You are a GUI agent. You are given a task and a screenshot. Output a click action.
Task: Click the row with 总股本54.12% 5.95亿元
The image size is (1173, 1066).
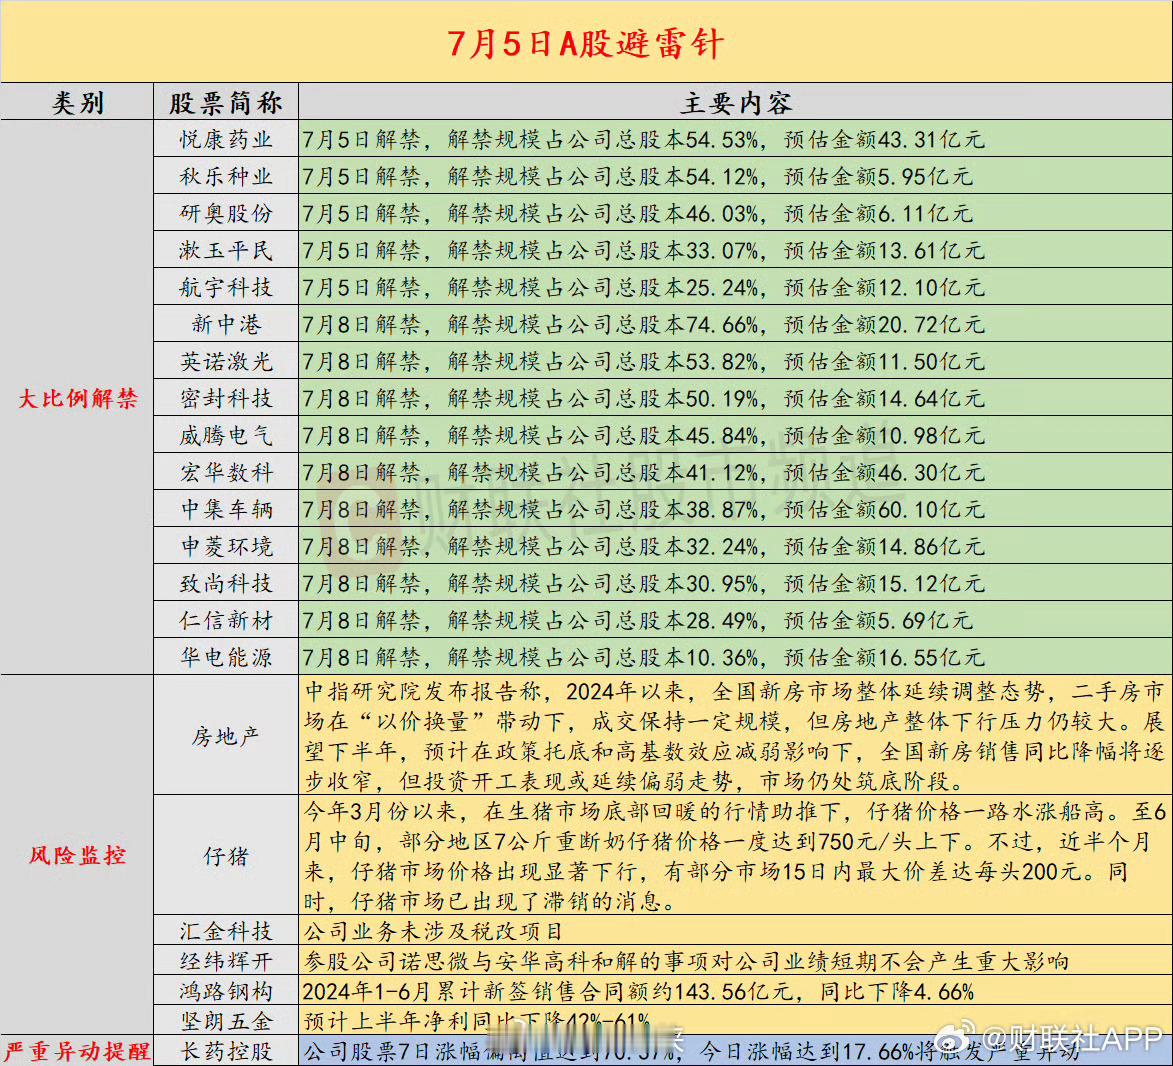click(735, 177)
